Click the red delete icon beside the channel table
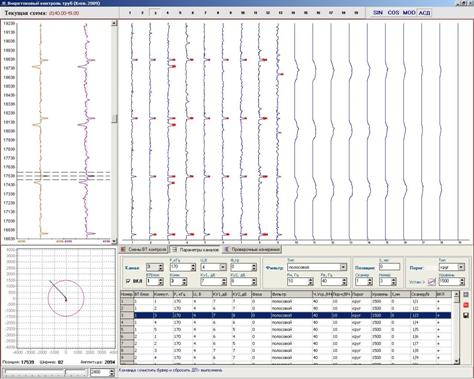474x379 pixels. click(466, 305)
